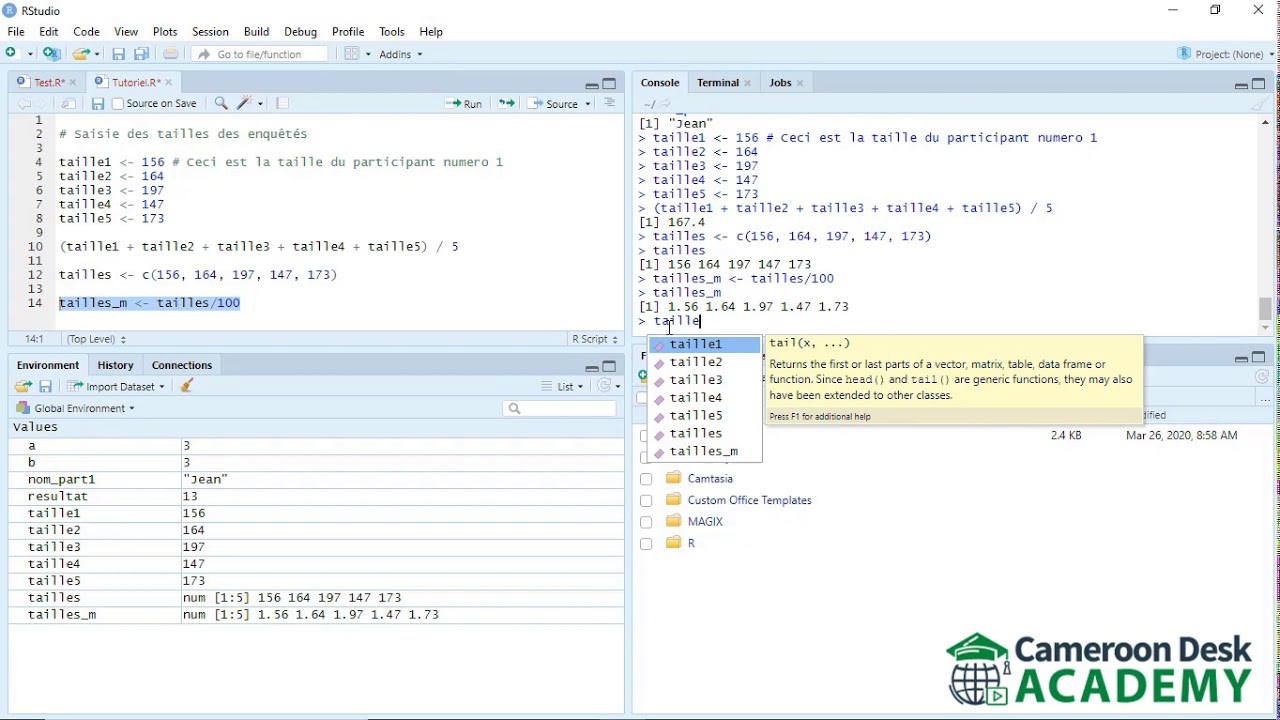Open the Session menu
Image resolution: width=1280 pixels, height=720 pixels.
(210, 32)
